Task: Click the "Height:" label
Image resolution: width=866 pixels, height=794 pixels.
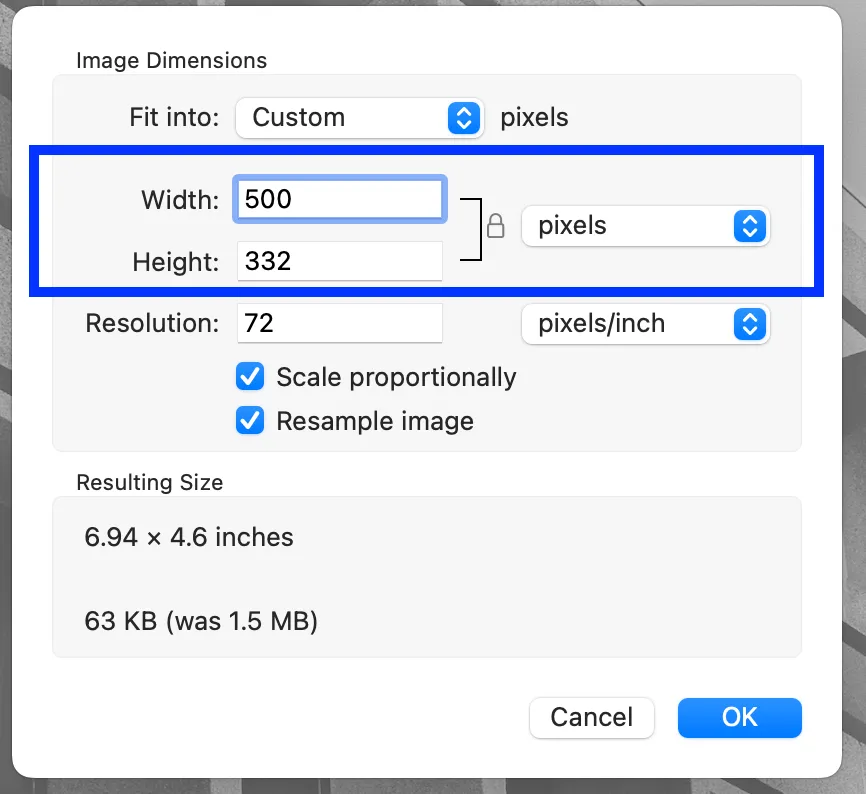Action: pos(175,263)
